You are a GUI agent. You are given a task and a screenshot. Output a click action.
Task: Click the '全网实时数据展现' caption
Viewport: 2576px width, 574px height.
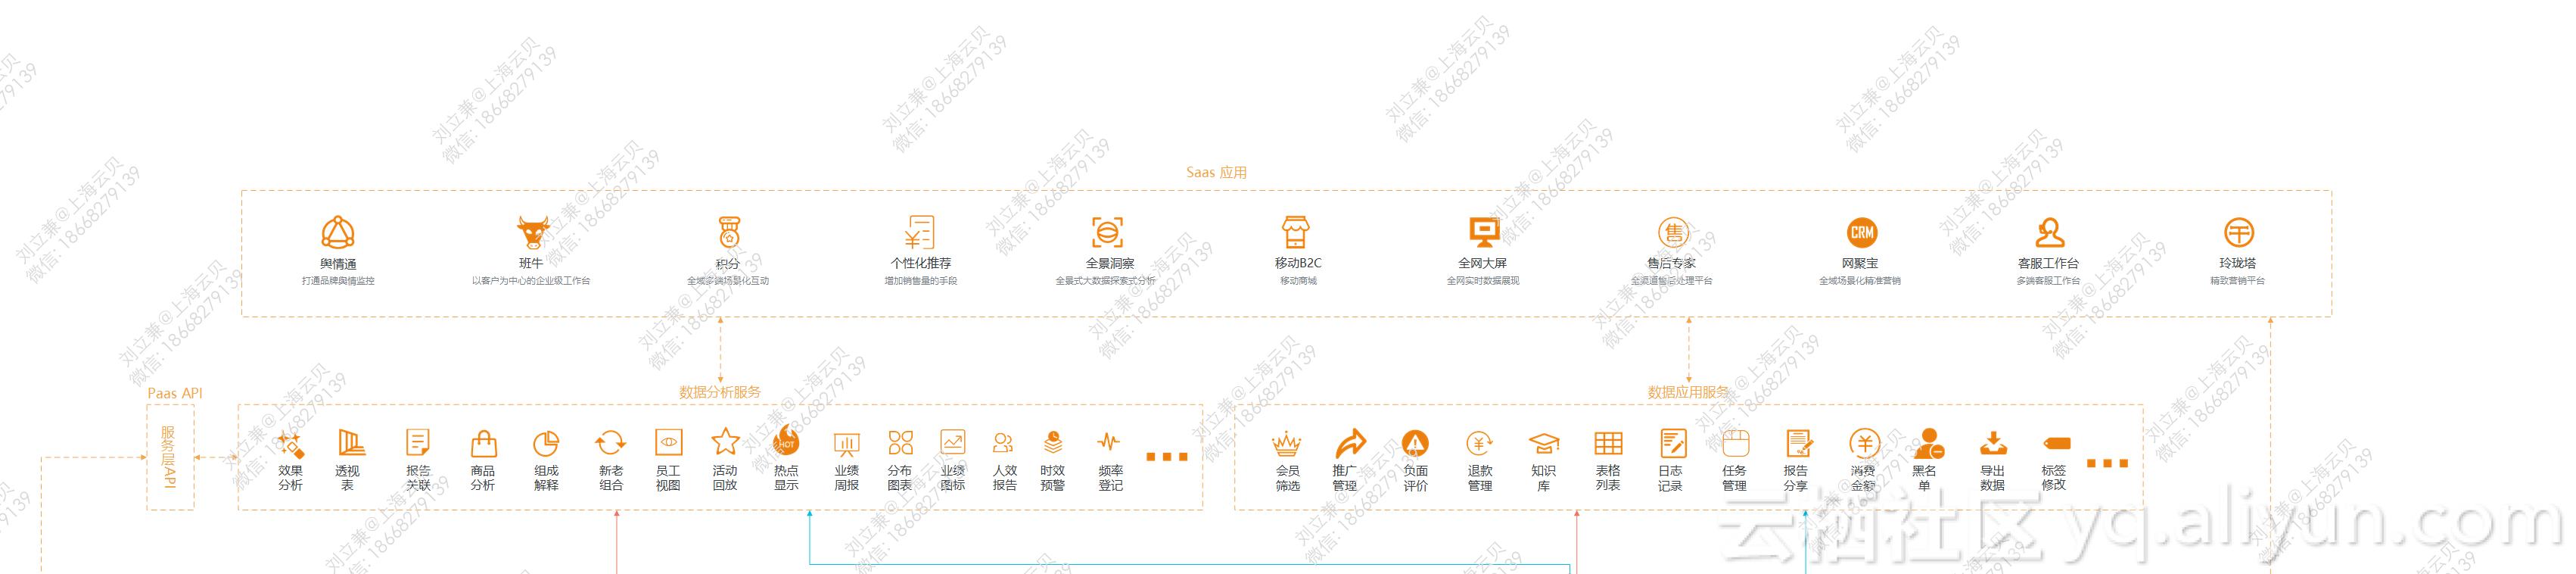(1482, 281)
